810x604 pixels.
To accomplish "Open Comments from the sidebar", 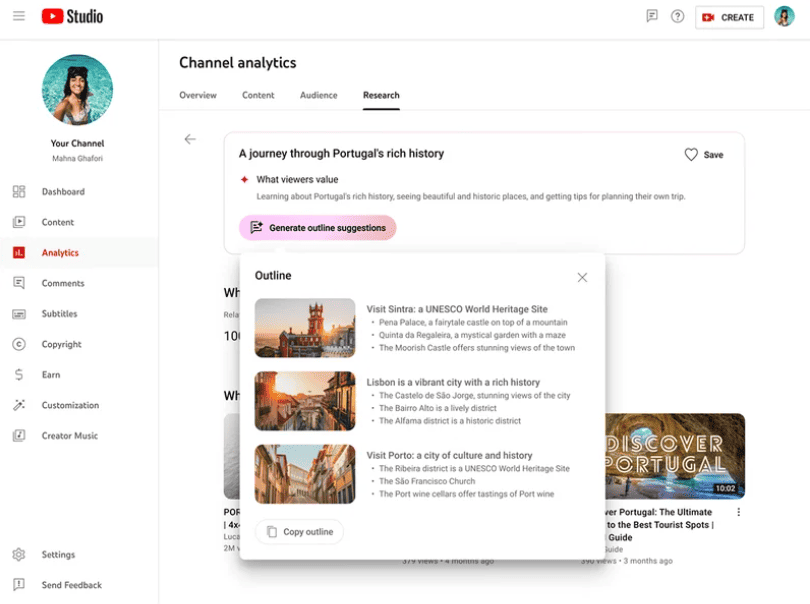I will click(x=63, y=283).
